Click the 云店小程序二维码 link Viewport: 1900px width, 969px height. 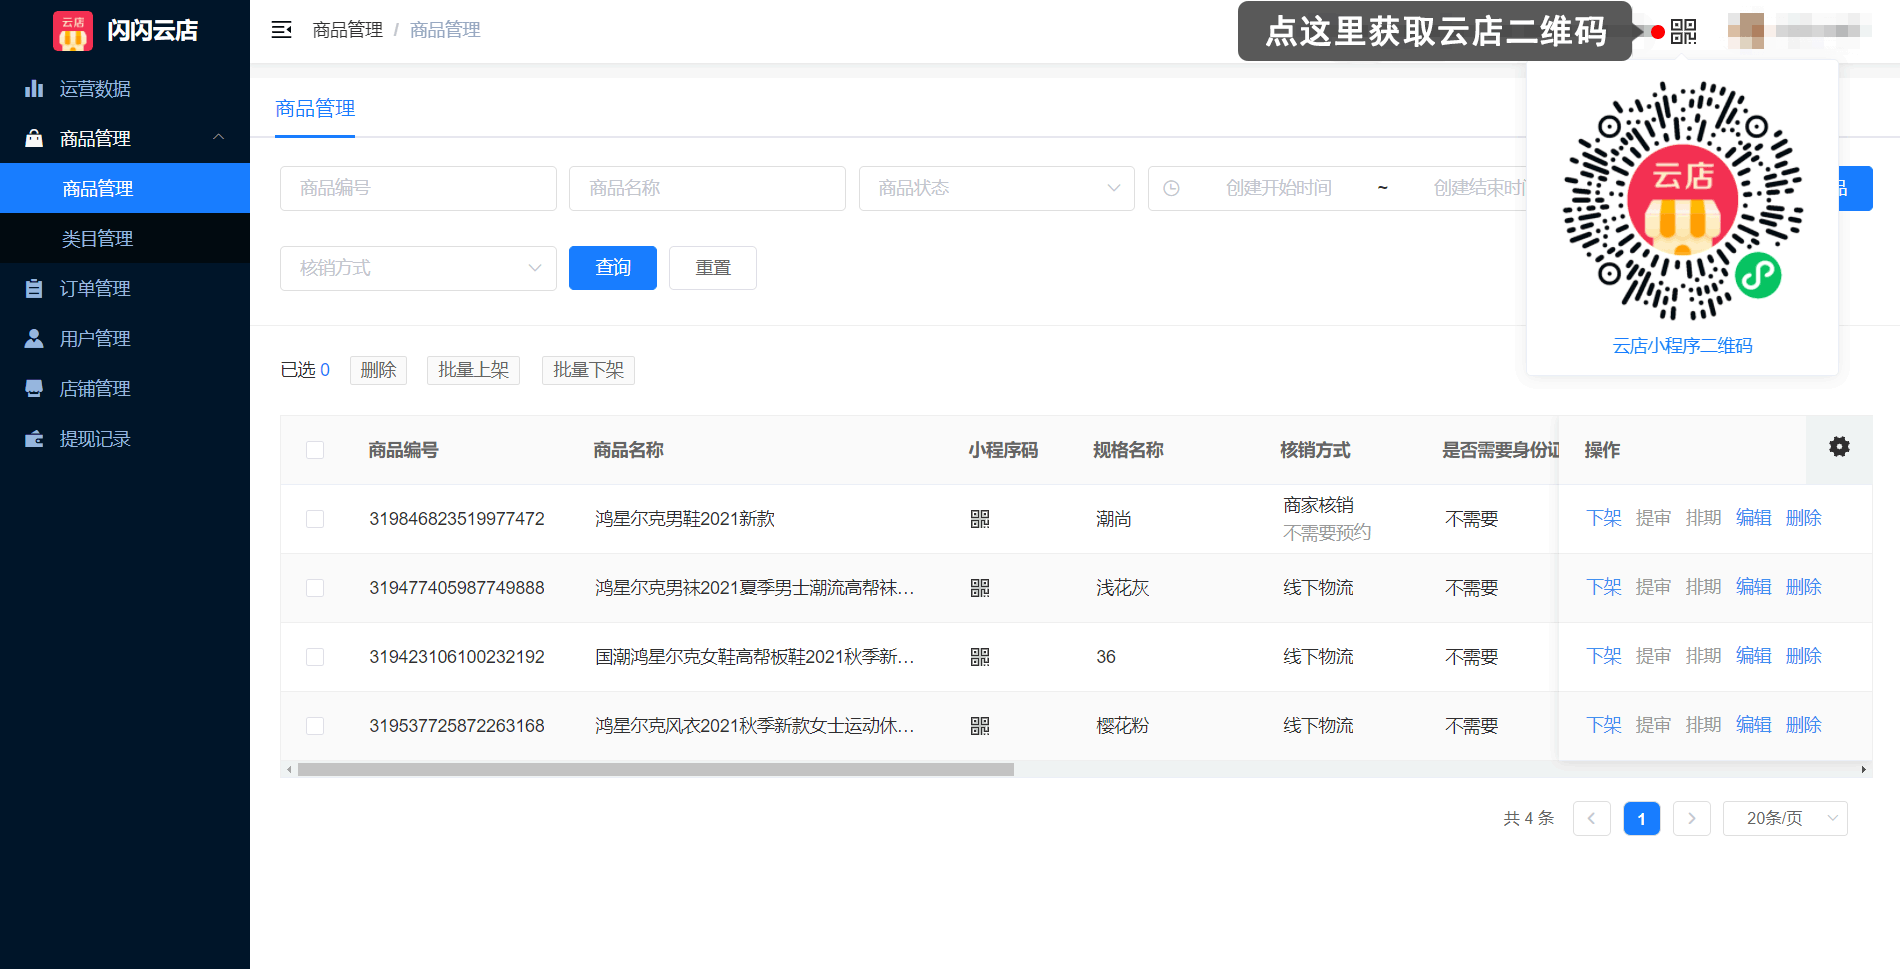point(1683,346)
